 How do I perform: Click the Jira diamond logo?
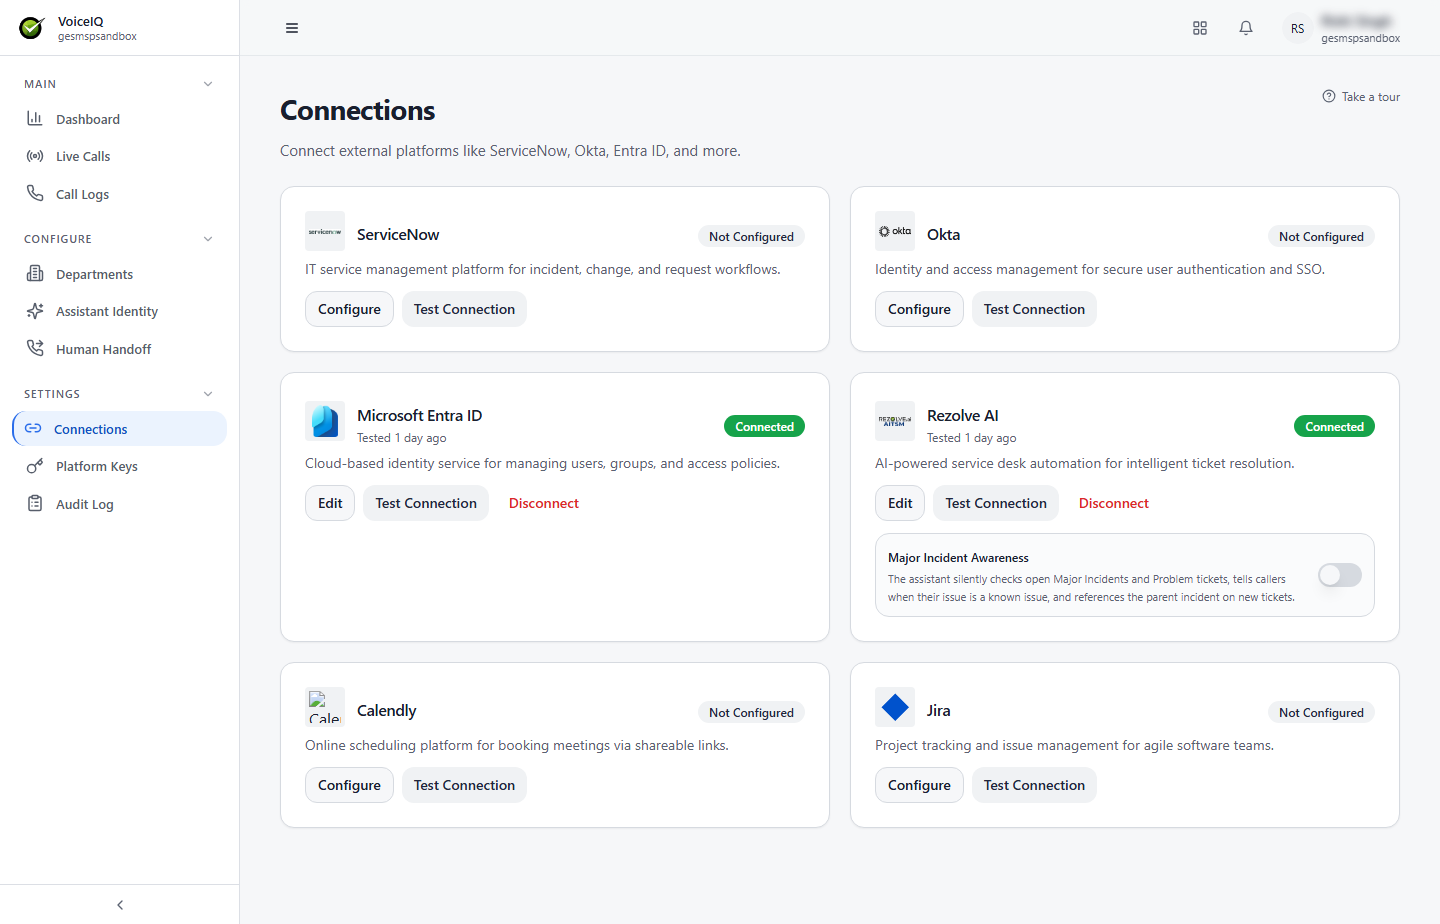click(895, 707)
